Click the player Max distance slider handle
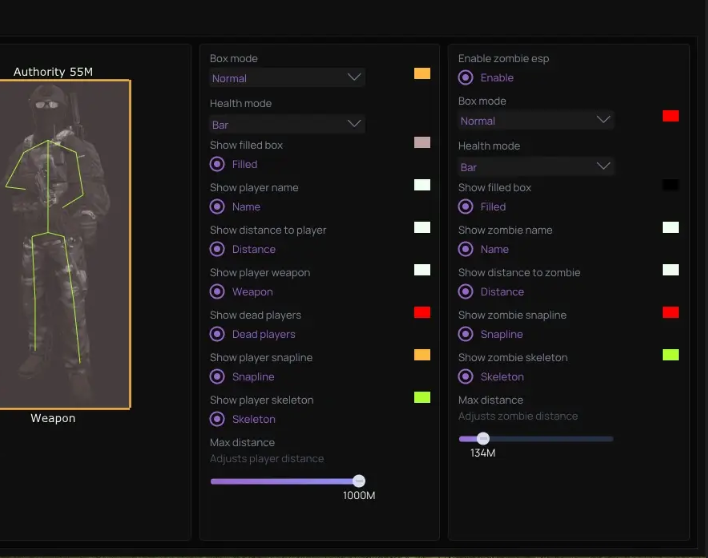708x558 pixels. (359, 481)
